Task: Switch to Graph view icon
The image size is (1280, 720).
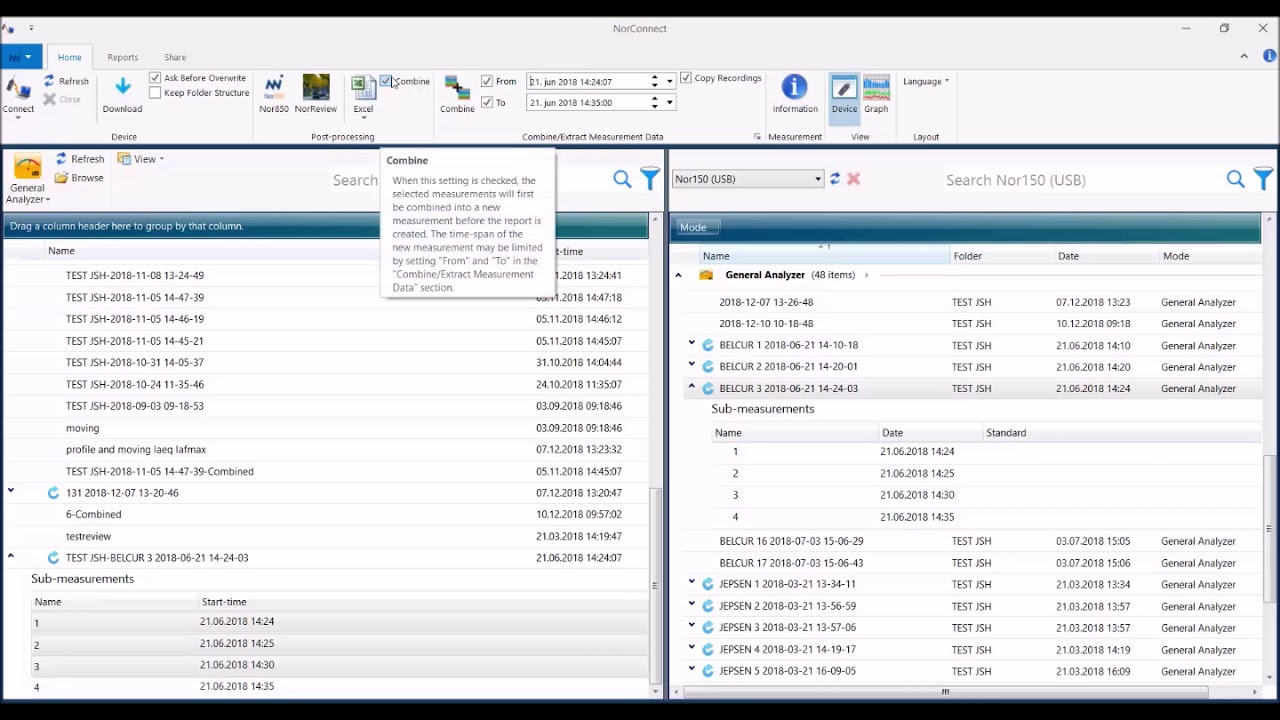Action: (x=876, y=88)
